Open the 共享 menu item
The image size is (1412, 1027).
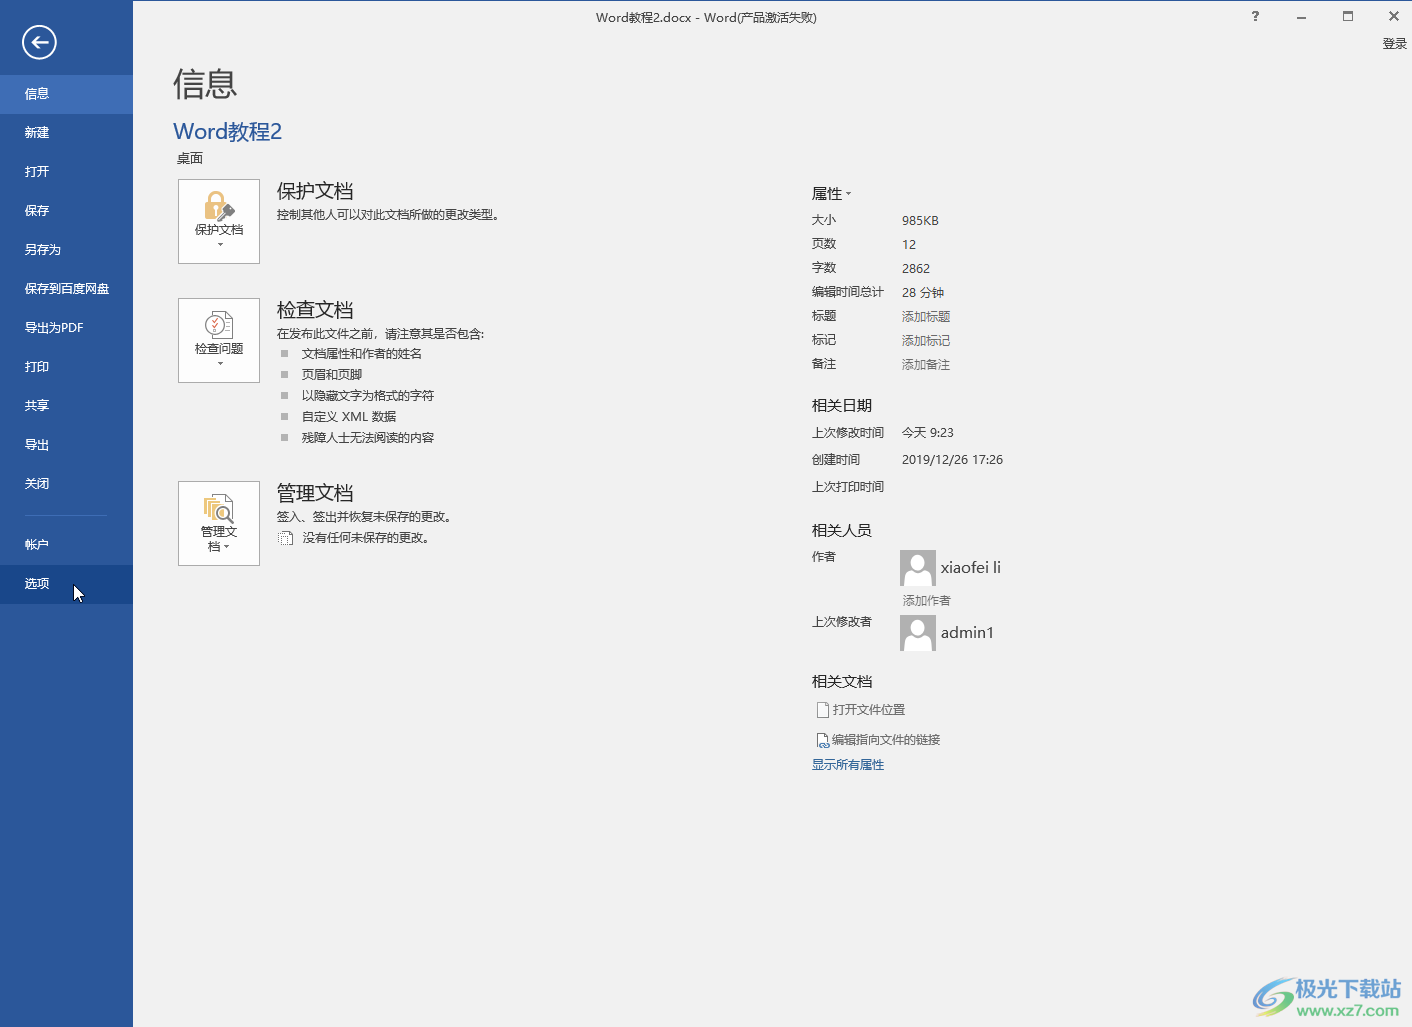pos(66,406)
